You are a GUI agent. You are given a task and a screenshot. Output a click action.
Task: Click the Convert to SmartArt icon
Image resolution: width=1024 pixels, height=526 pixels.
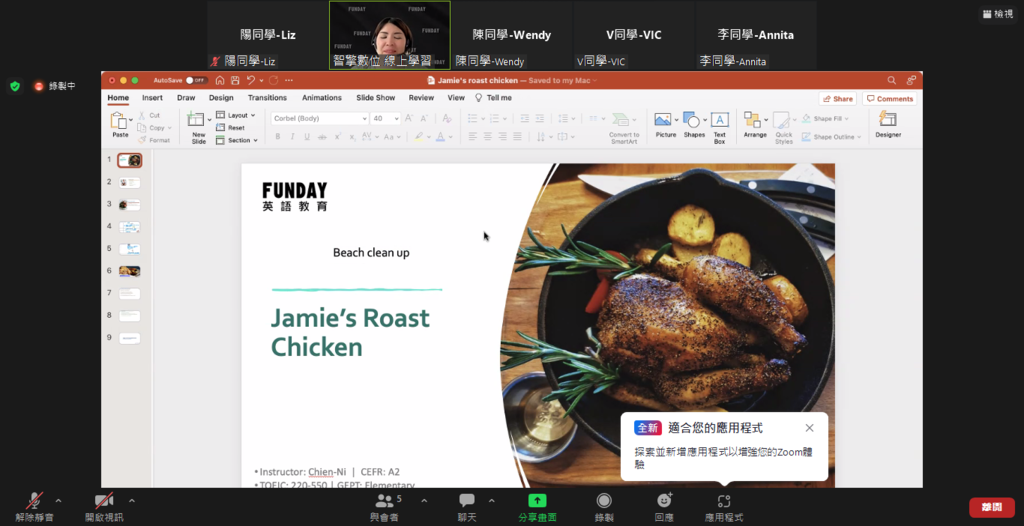pos(620,120)
